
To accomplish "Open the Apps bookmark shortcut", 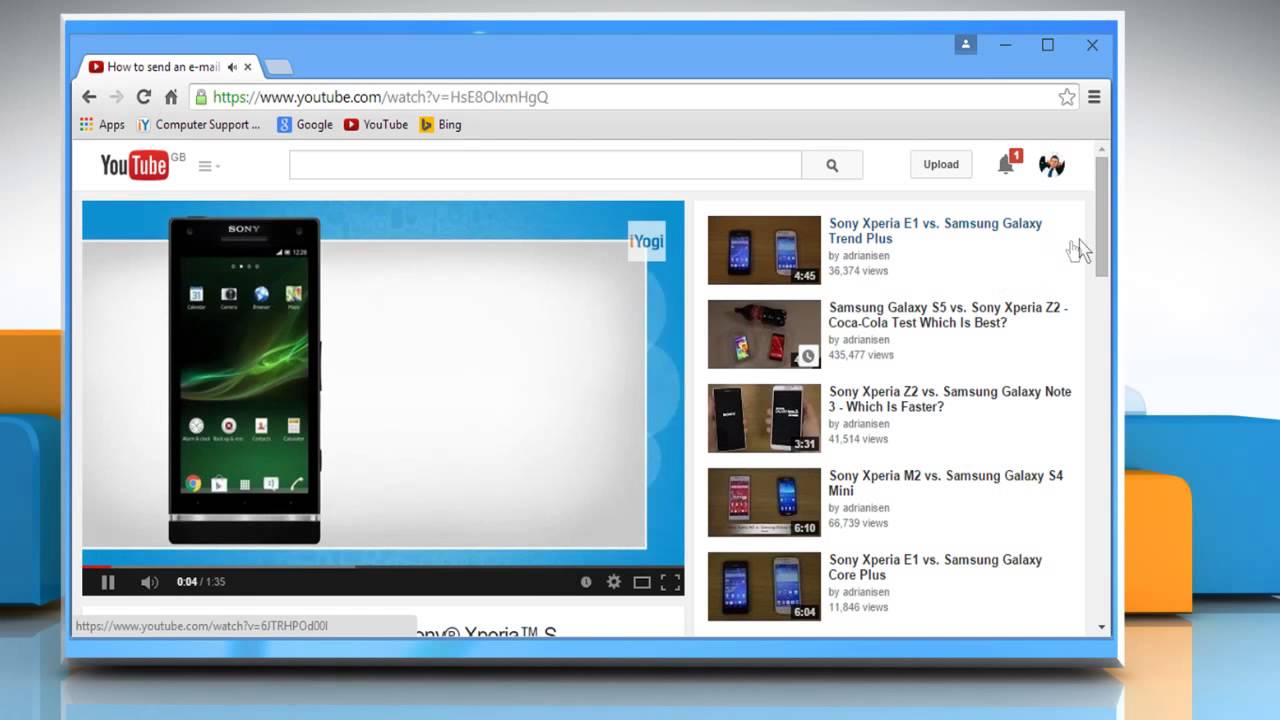I will [102, 125].
